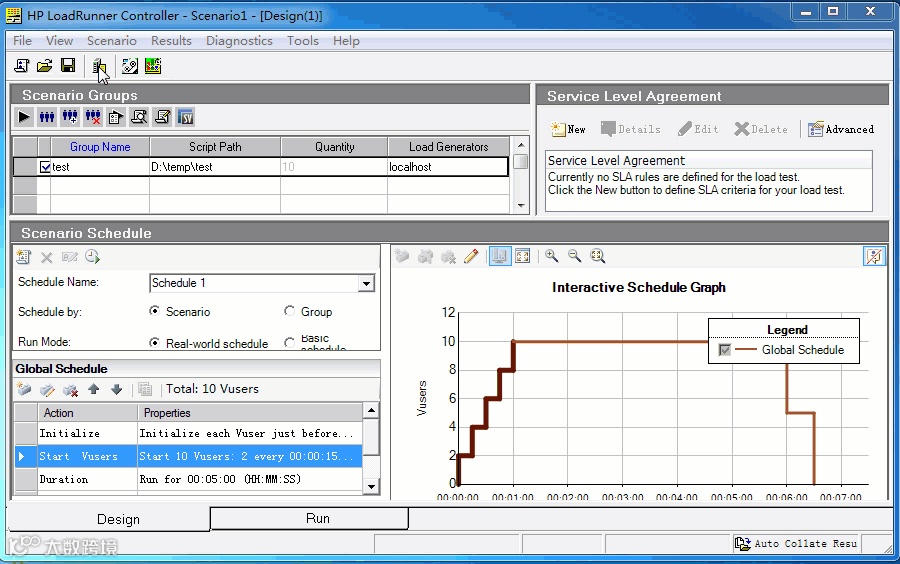Click the Delete button in SLA toolbar
Viewport: 900px width, 564px height.
[761, 129]
